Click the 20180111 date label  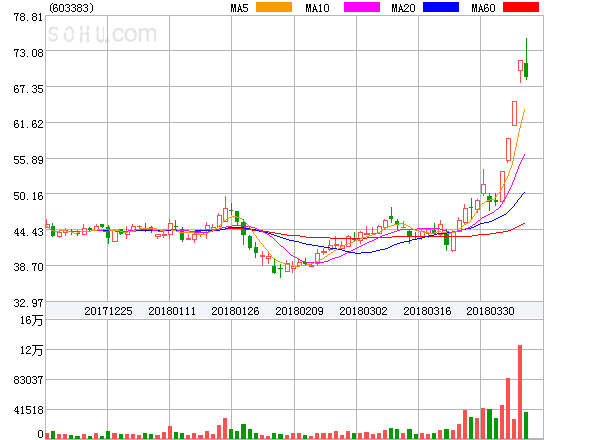point(172,311)
